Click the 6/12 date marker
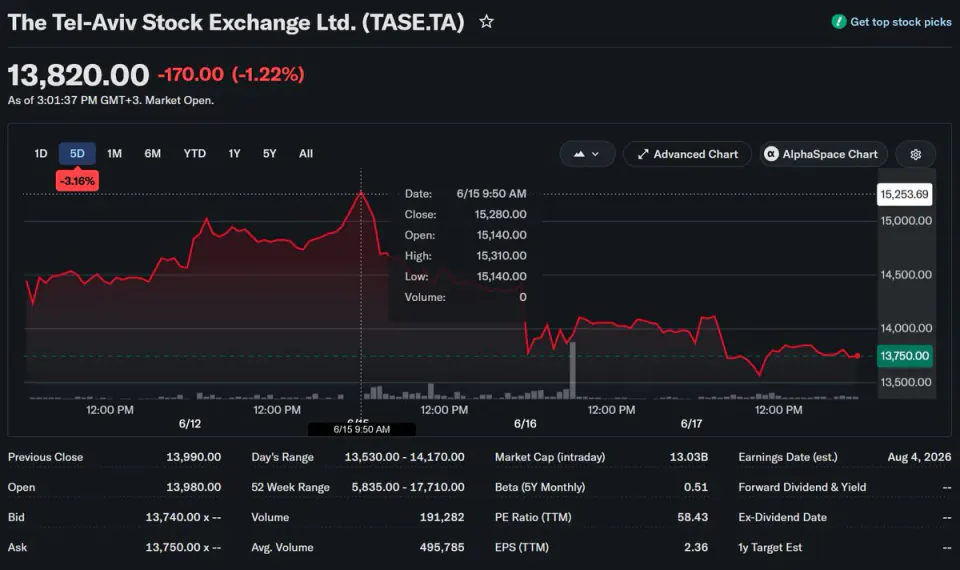 click(190, 424)
